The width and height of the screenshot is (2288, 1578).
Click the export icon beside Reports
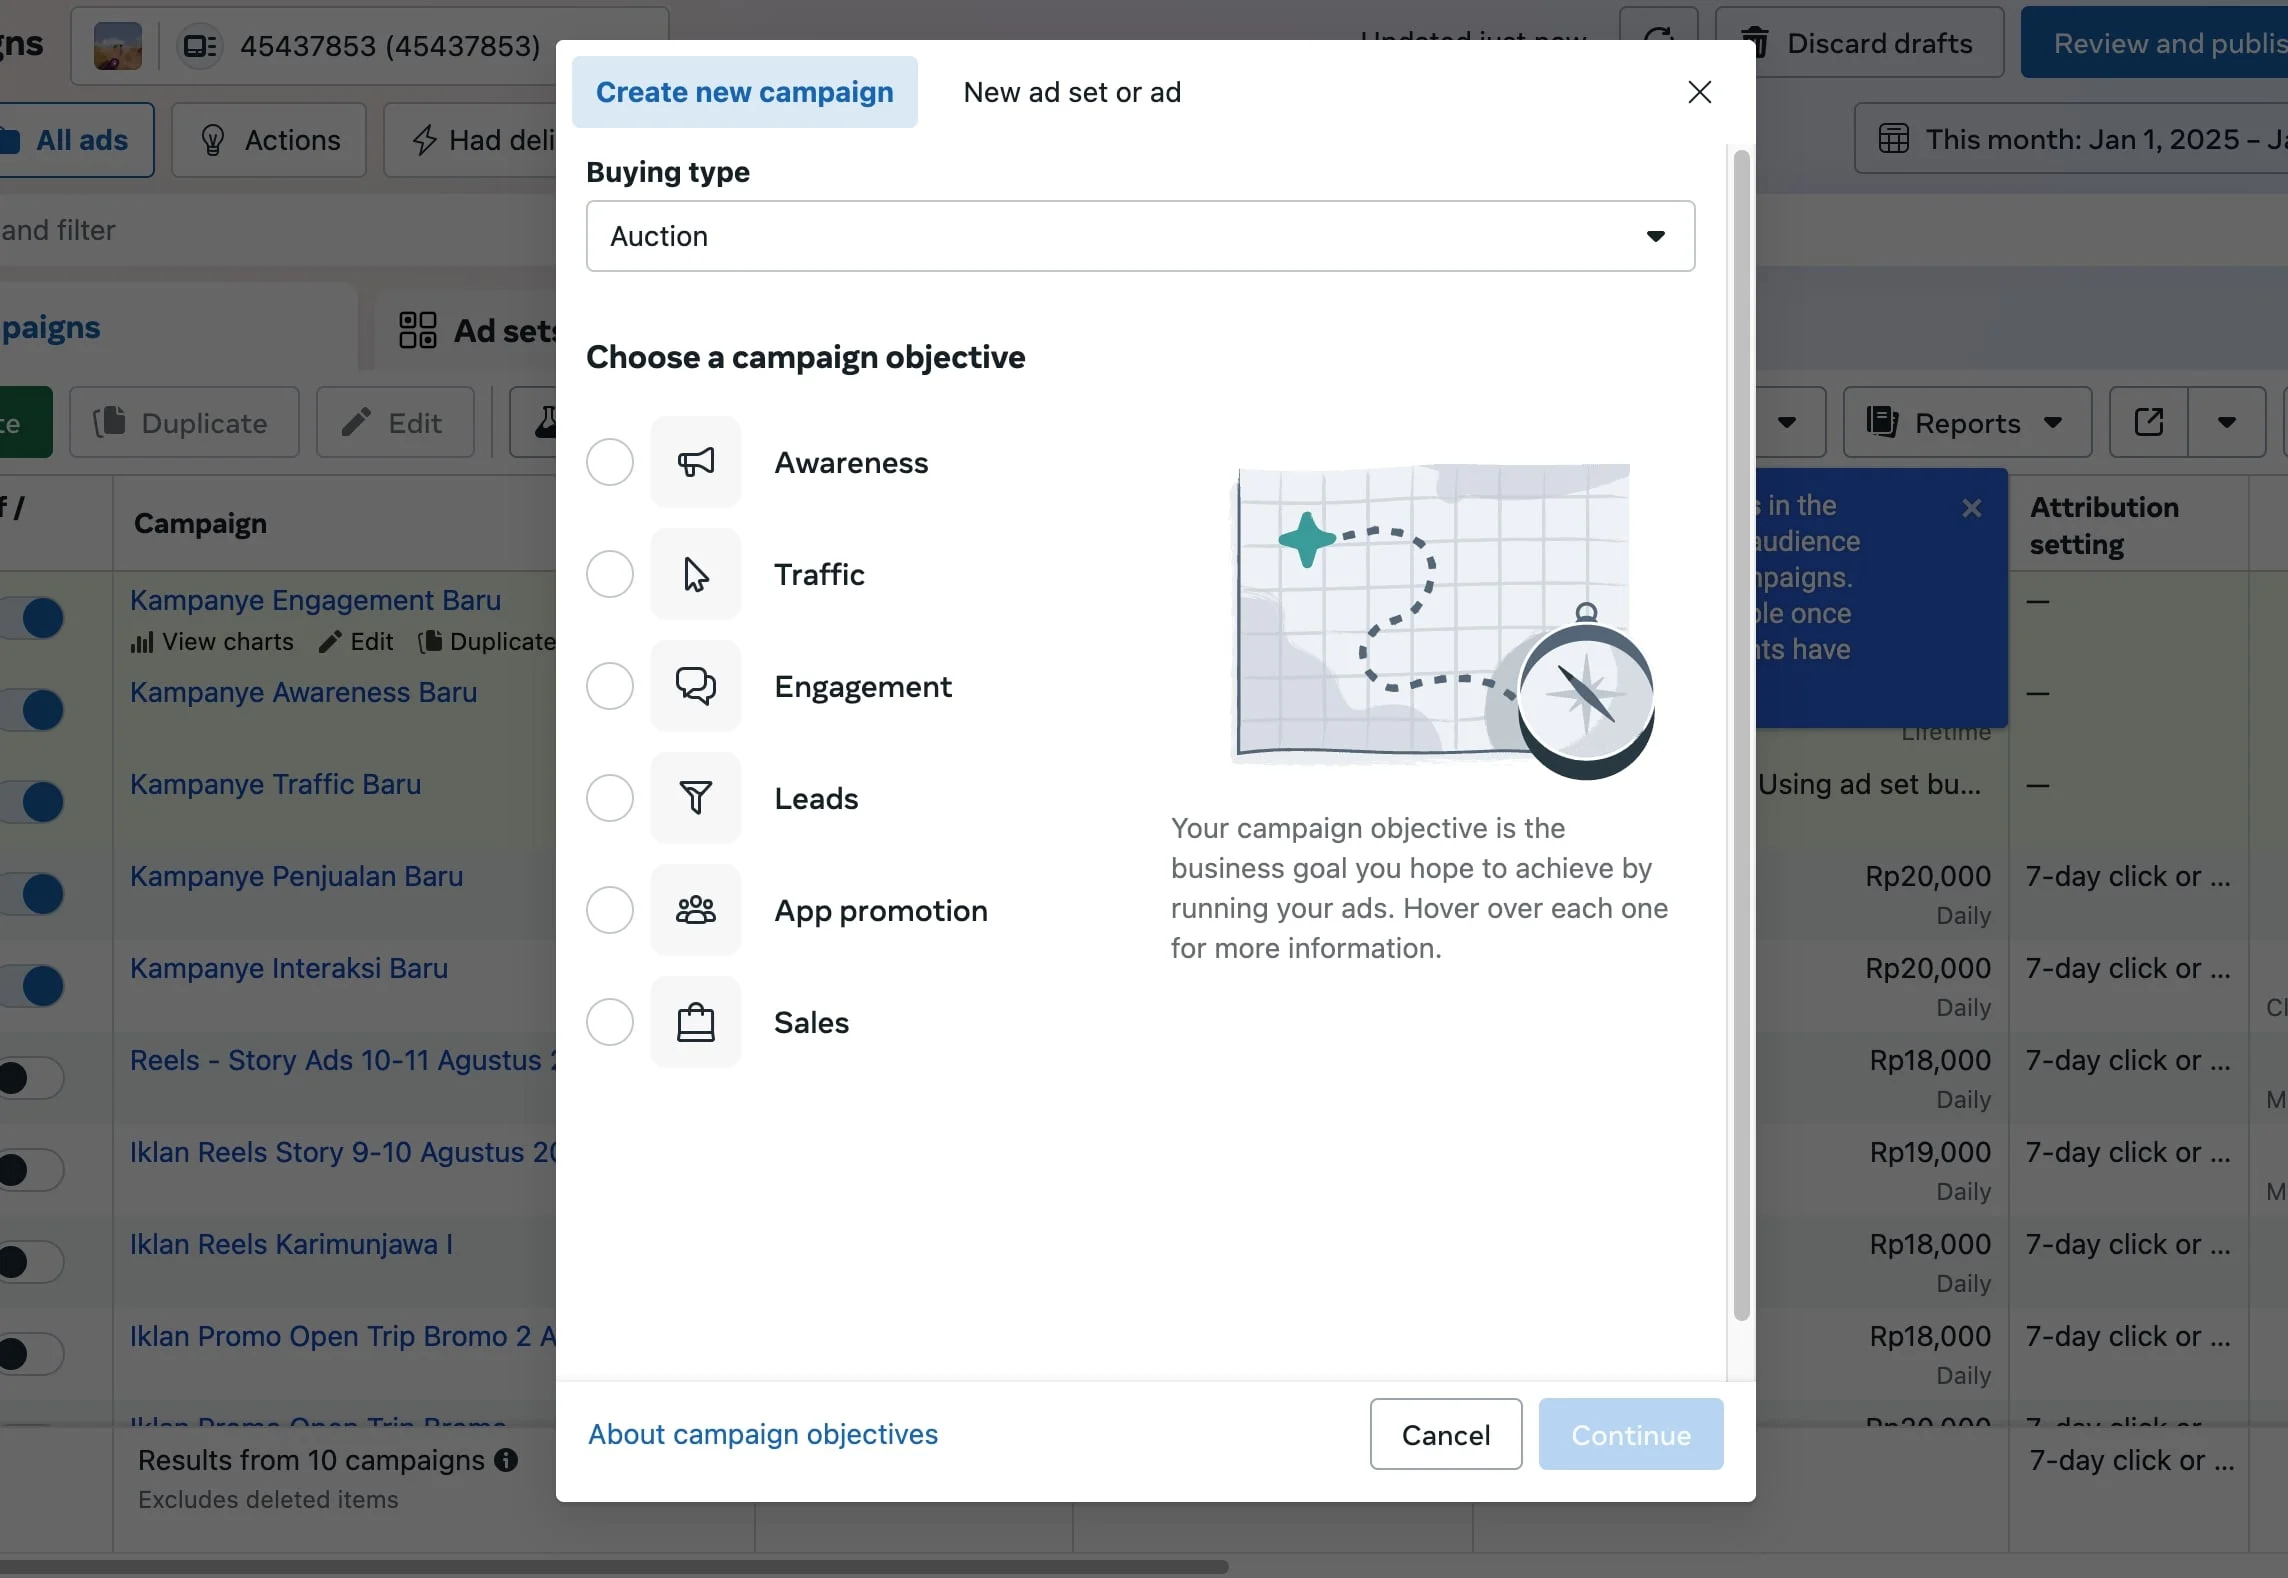click(x=2148, y=422)
